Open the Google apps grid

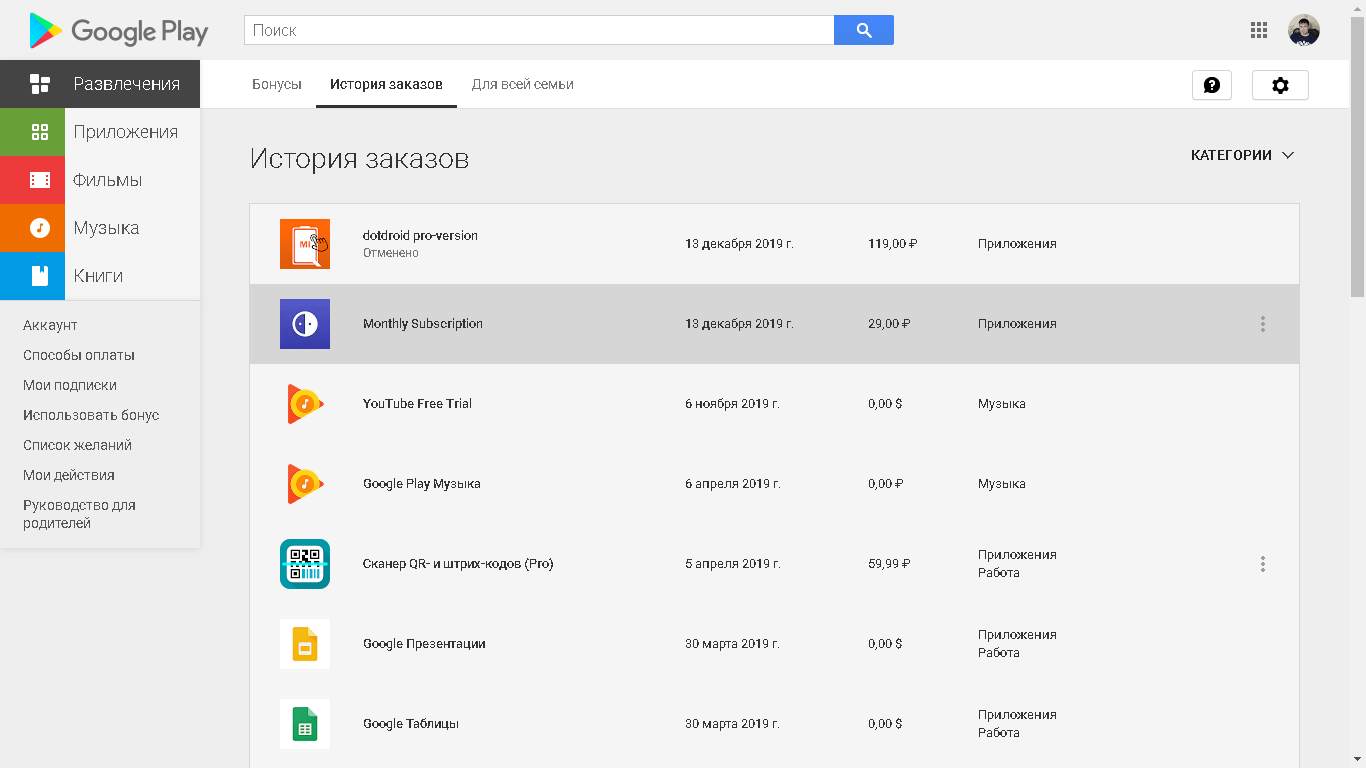1259,30
